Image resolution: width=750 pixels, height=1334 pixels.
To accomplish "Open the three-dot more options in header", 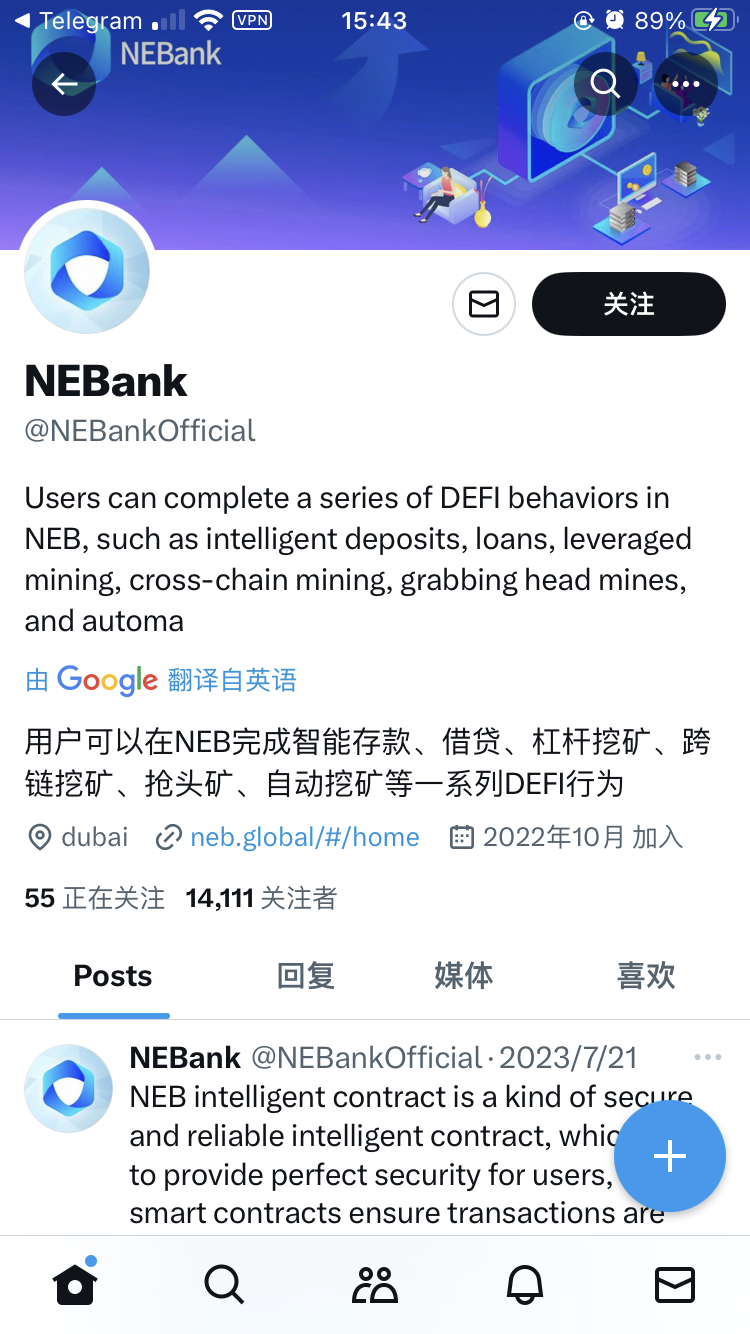I will click(x=686, y=84).
